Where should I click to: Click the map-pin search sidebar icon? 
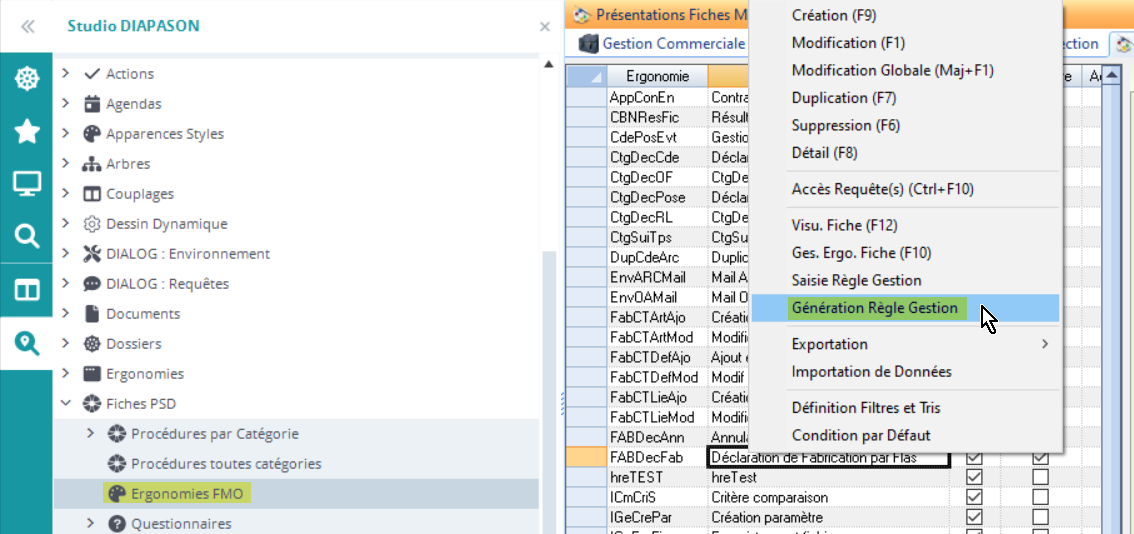[x=26, y=344]
